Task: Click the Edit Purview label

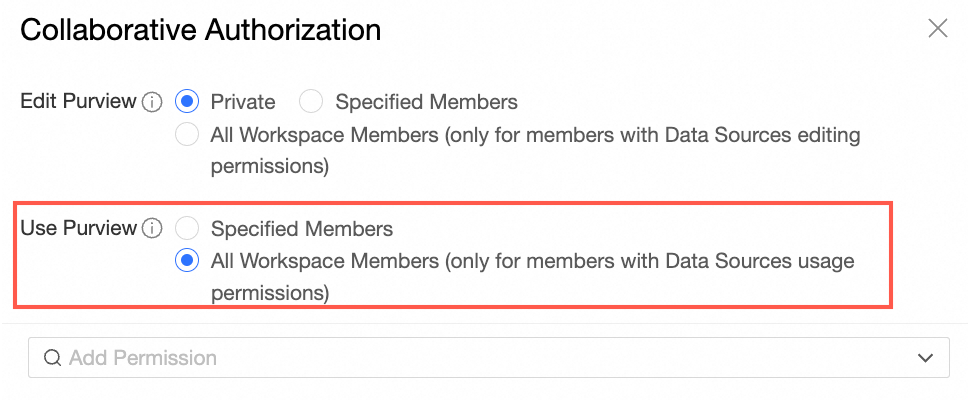Action: 79,102
